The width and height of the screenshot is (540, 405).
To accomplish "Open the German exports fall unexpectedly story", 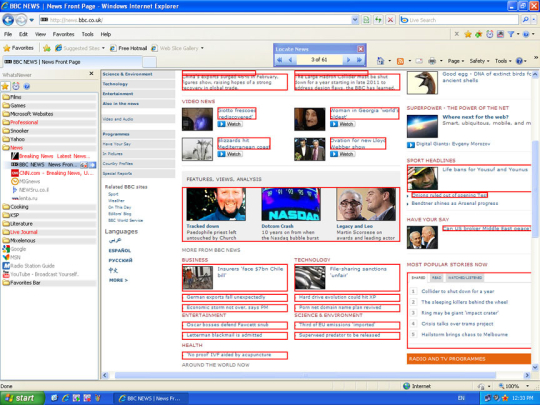I will coord(226,297).
